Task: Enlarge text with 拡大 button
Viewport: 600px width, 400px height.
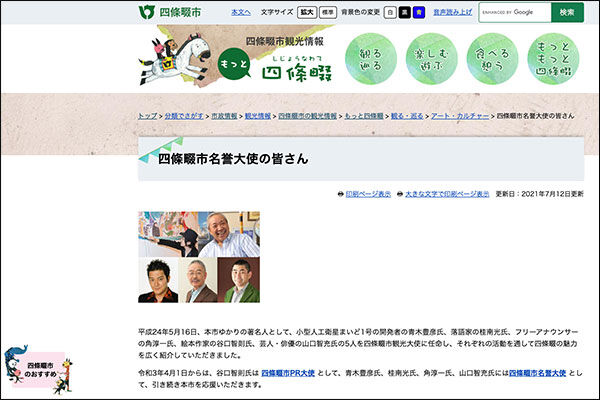Action: pos(307,12)
